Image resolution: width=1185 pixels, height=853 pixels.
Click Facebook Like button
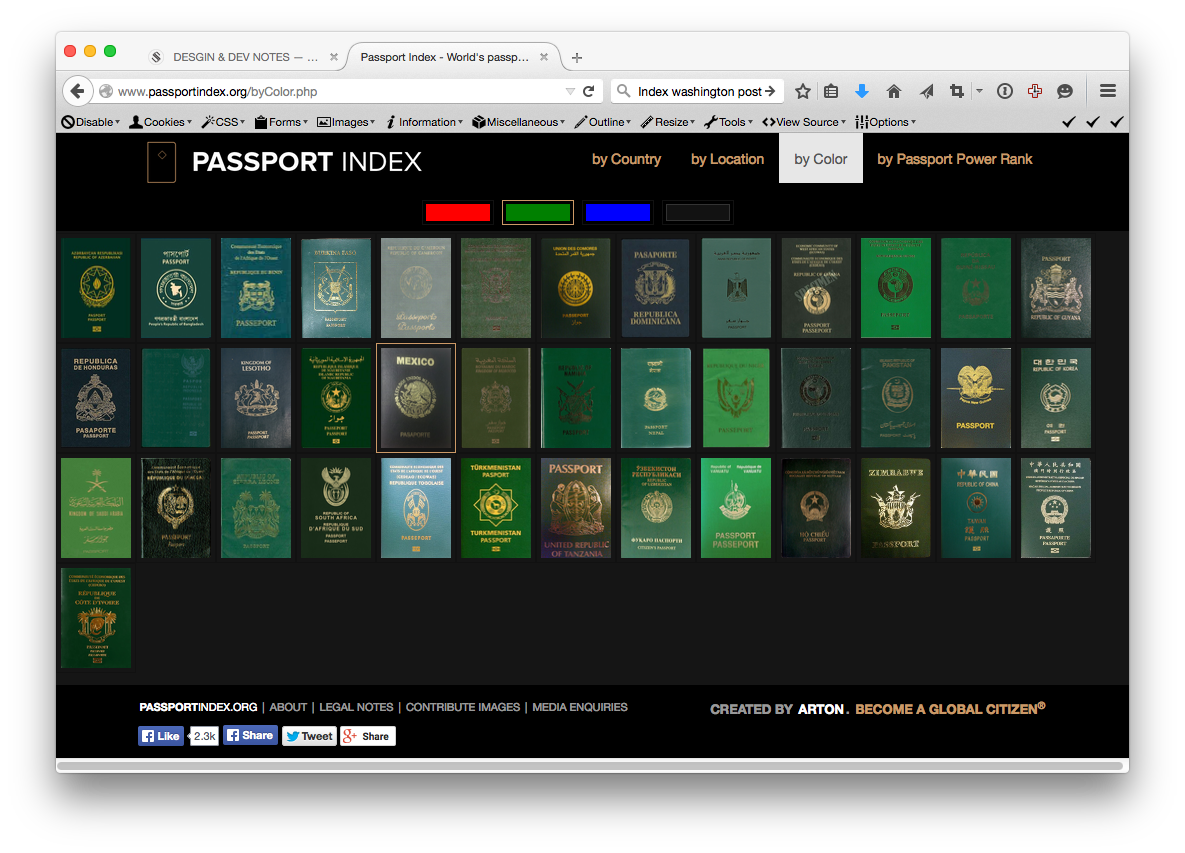(161, 736)
